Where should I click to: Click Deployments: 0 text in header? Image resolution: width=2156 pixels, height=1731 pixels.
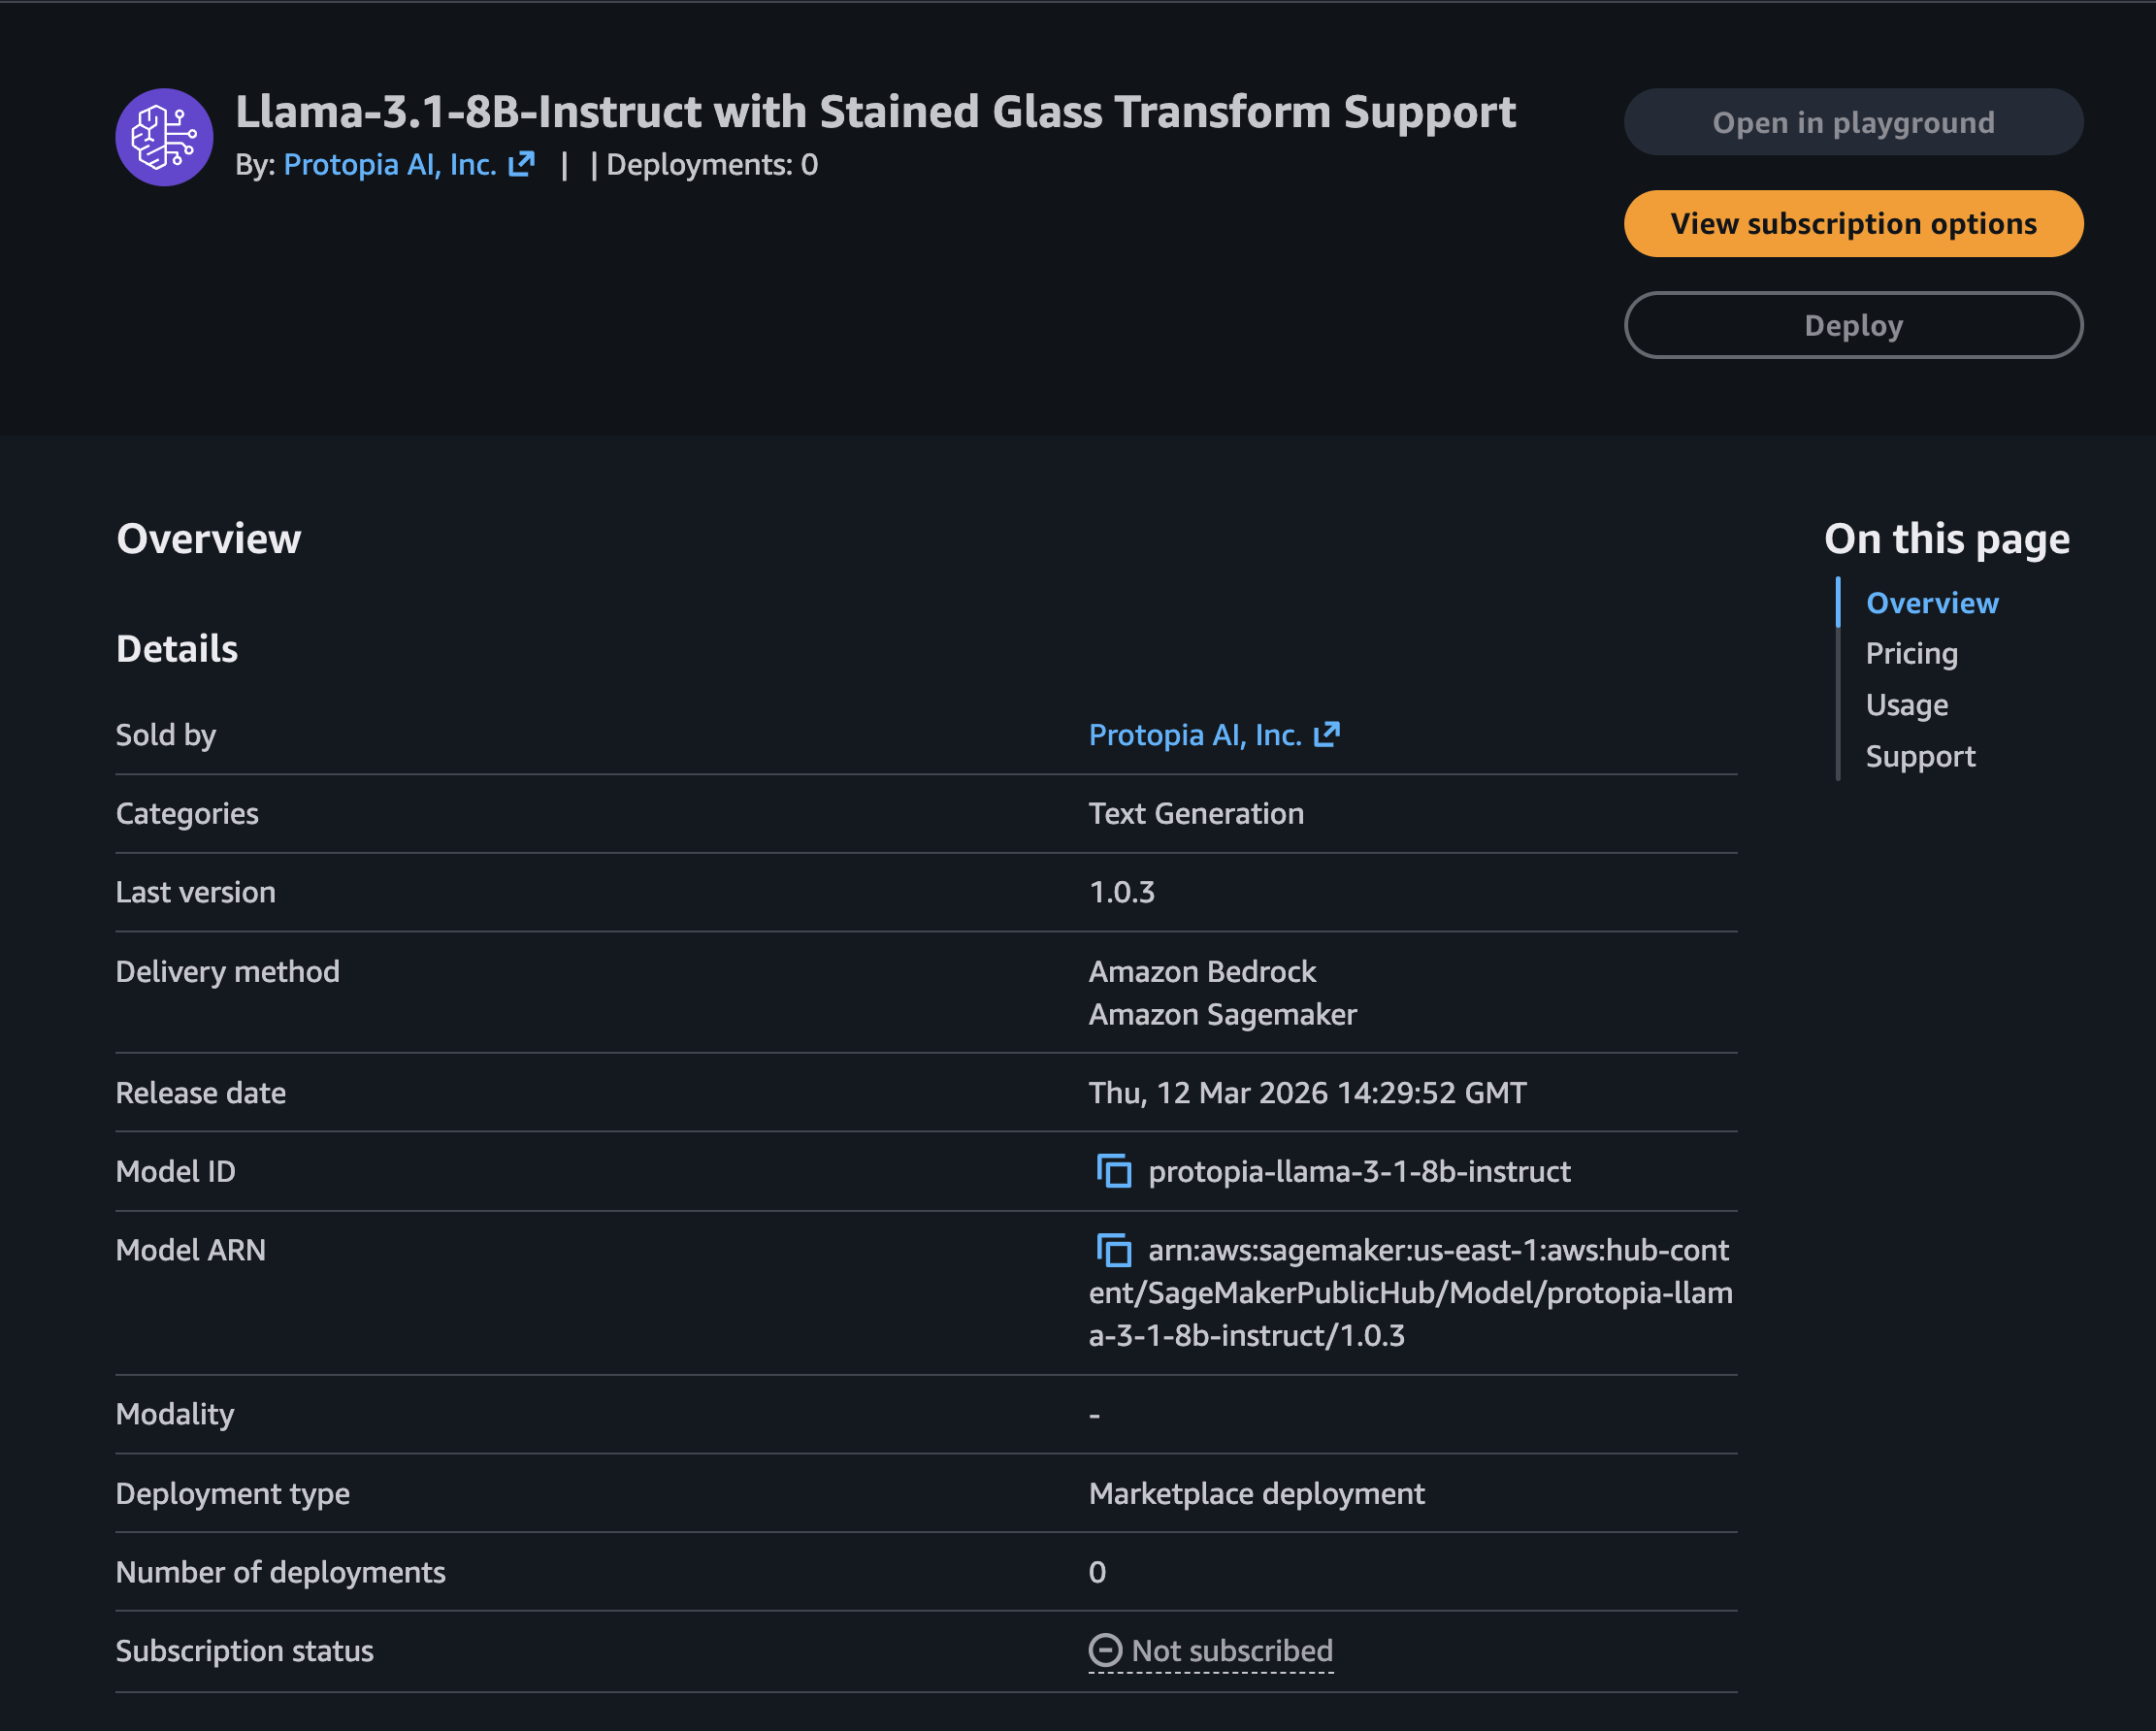tap(712, 164)
